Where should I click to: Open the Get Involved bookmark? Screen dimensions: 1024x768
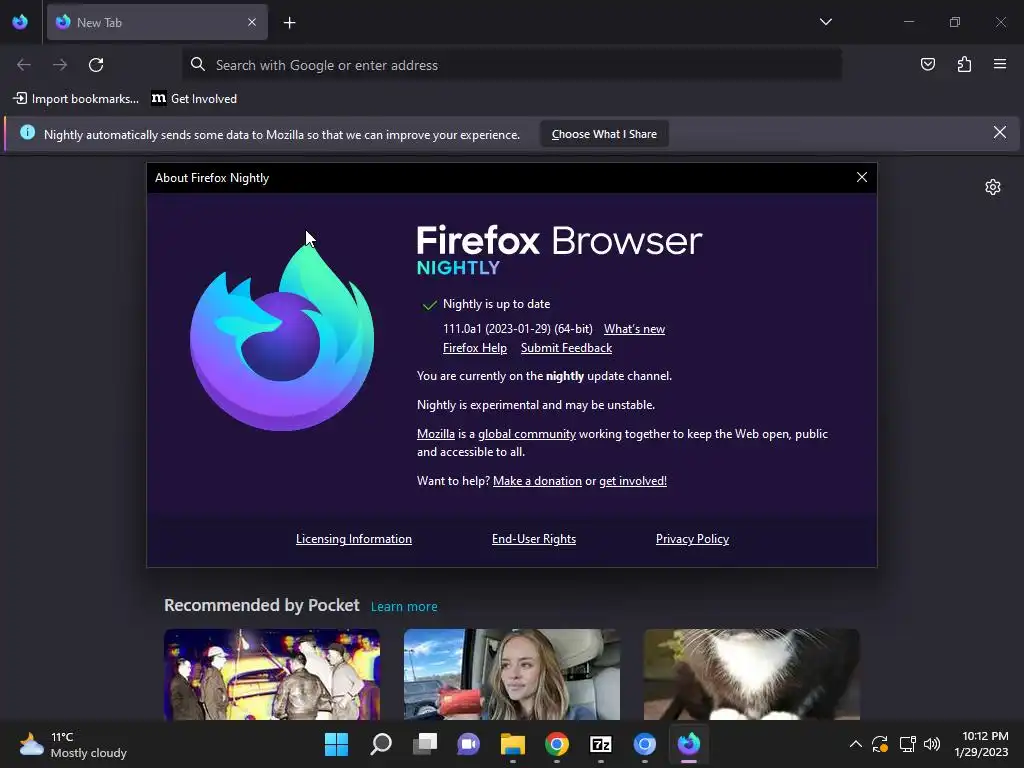[x=195, y=99]
